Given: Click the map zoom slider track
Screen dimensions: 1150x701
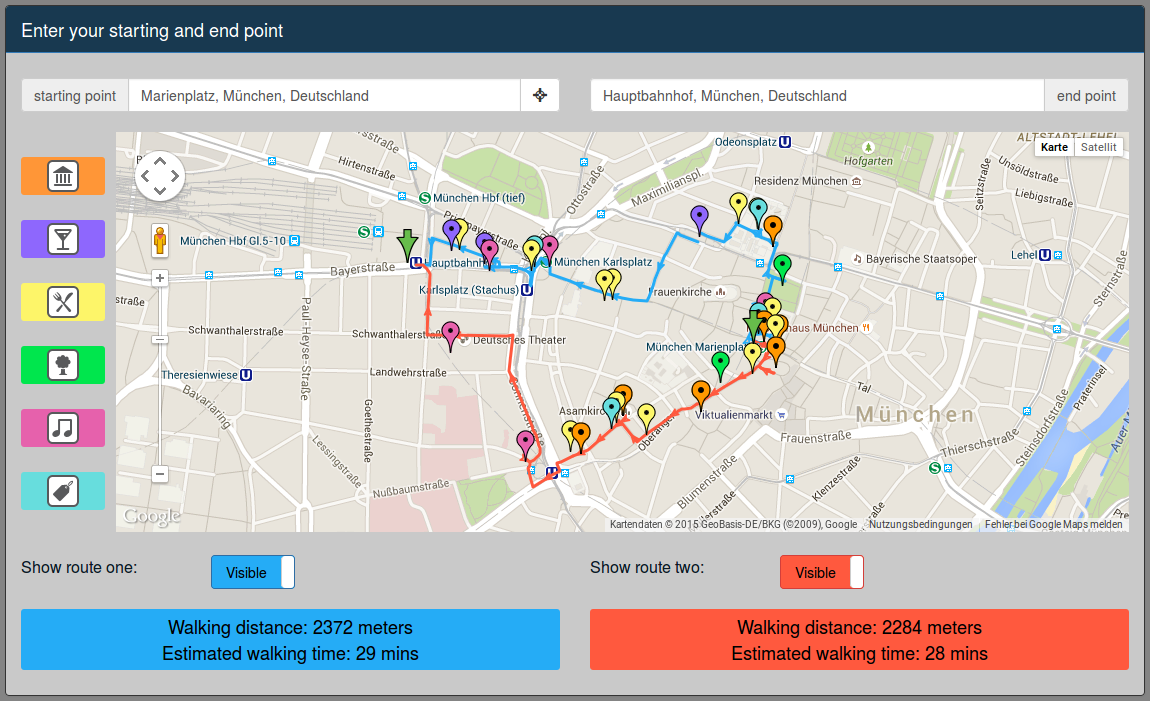Looking at the screenshot, I should (x=160, y=376).
